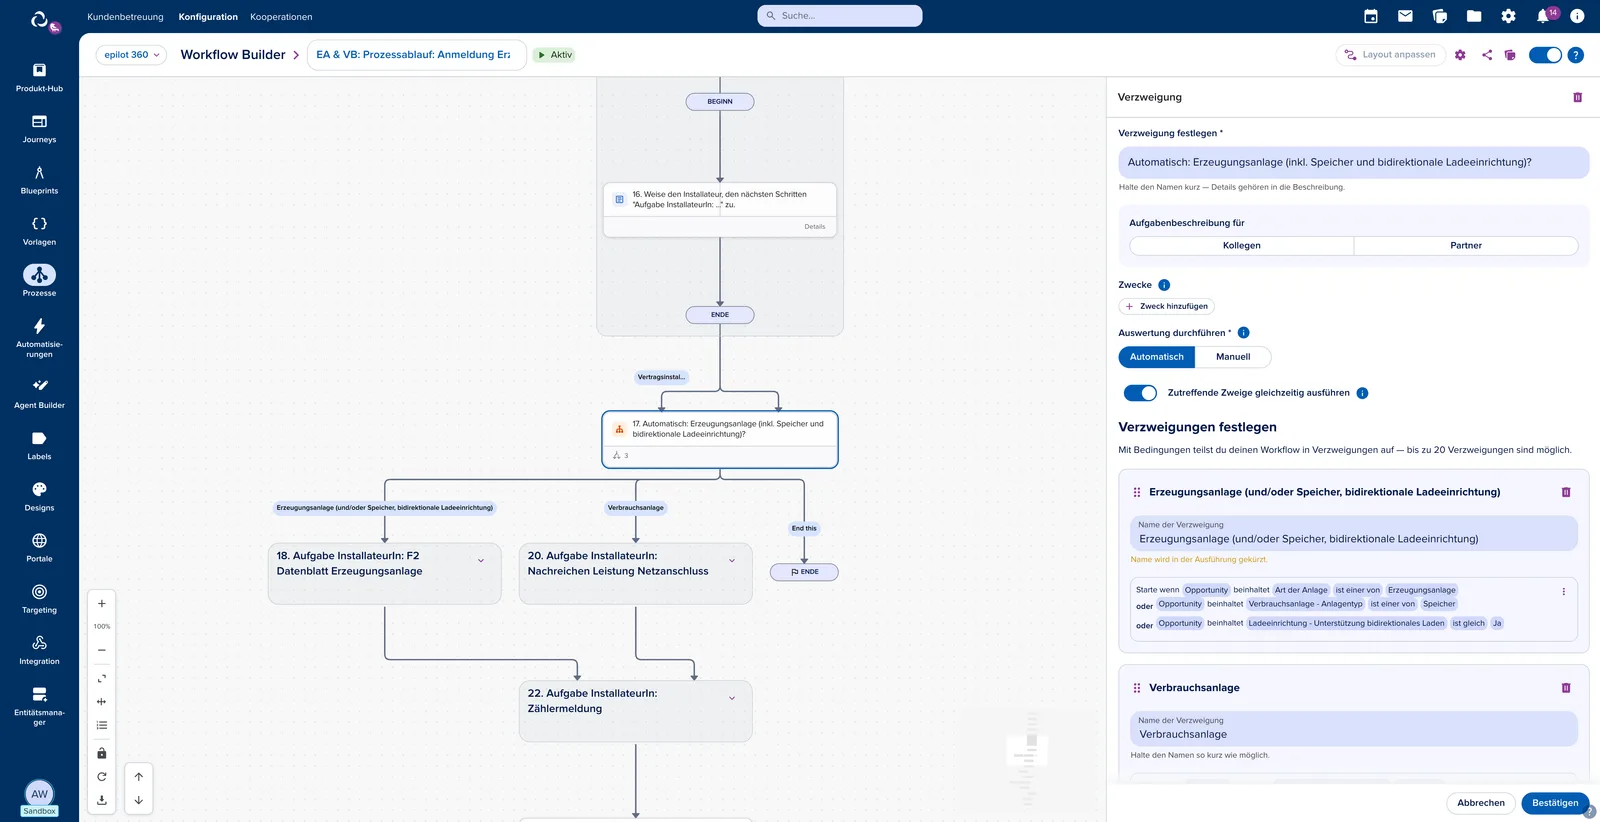
Task: Expand step 22 Zählermeldung
Action: 732,698
